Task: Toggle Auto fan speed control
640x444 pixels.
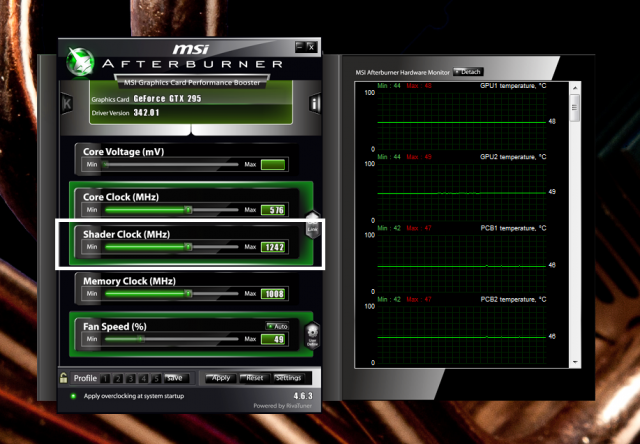Action: coord(277,326)
